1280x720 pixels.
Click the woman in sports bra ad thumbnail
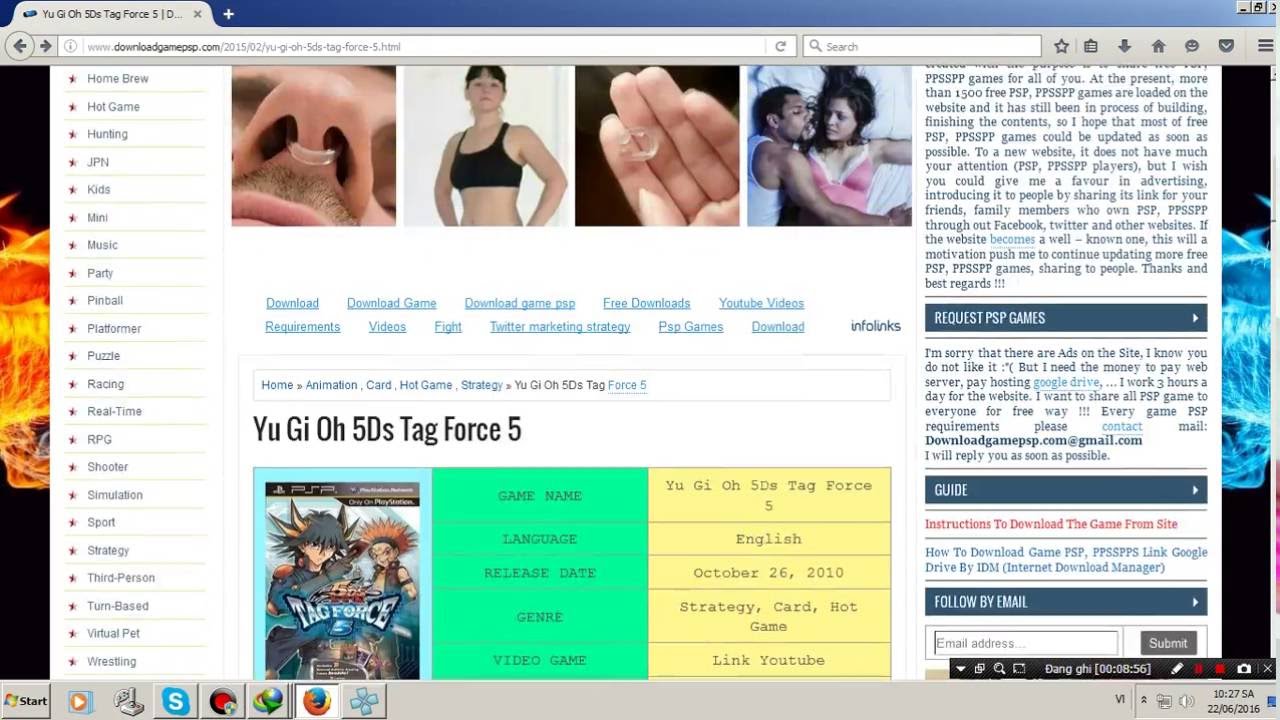coord(486,146)
